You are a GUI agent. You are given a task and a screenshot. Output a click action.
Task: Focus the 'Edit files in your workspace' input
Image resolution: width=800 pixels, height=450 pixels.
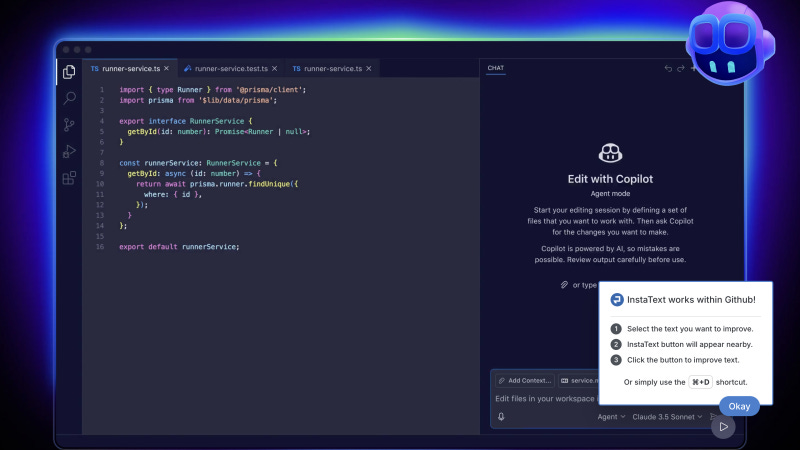[x=545, y=398]
